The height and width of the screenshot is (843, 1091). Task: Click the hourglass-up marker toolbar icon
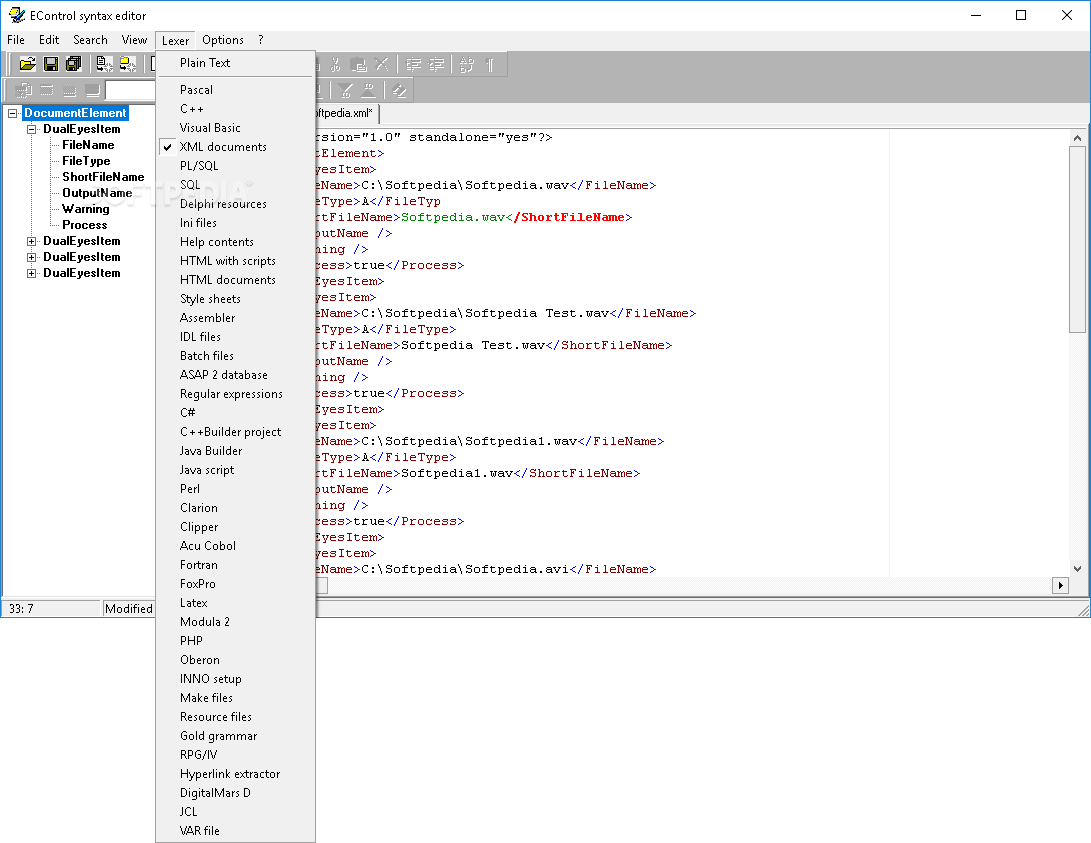[x=368, y=90]
